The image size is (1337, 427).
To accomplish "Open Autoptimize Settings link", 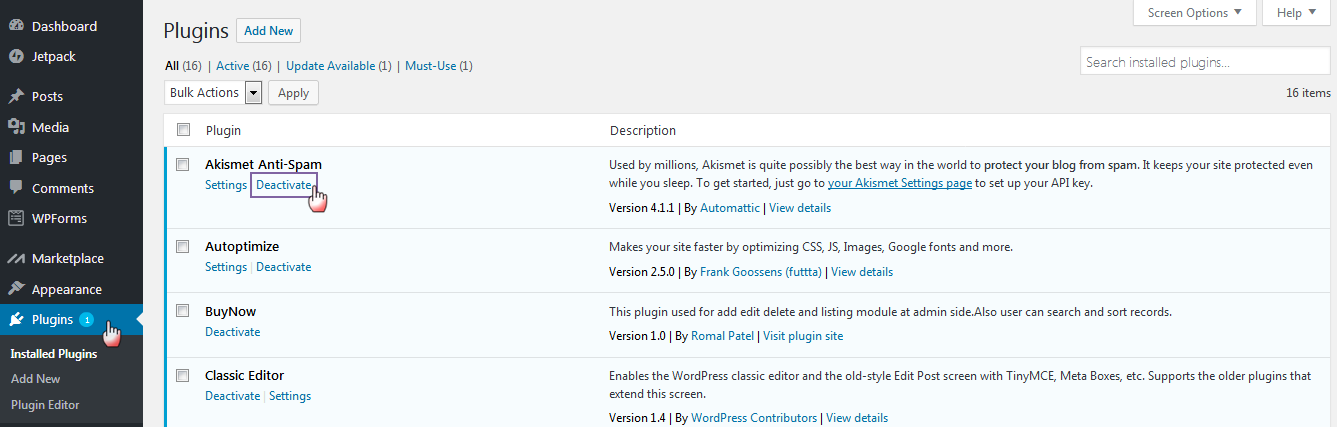I will coord(226,267).
